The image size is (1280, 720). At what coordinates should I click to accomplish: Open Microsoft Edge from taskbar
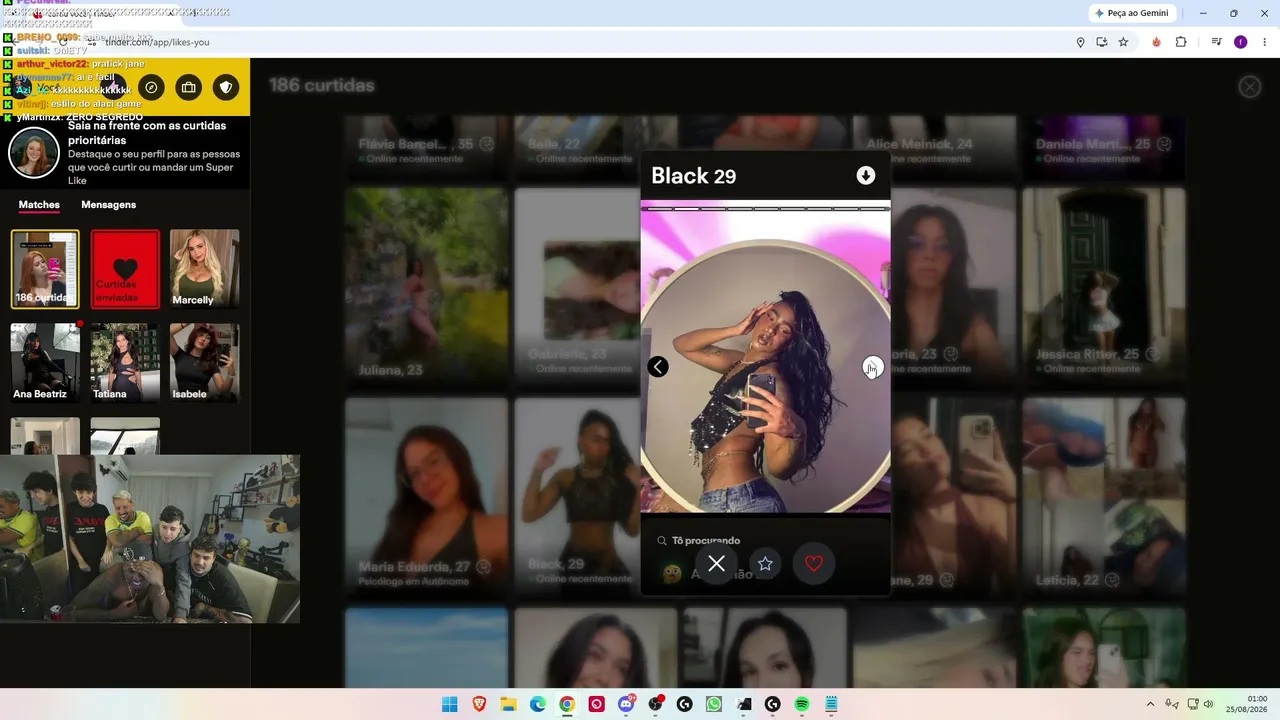click(x=538, y=705)
